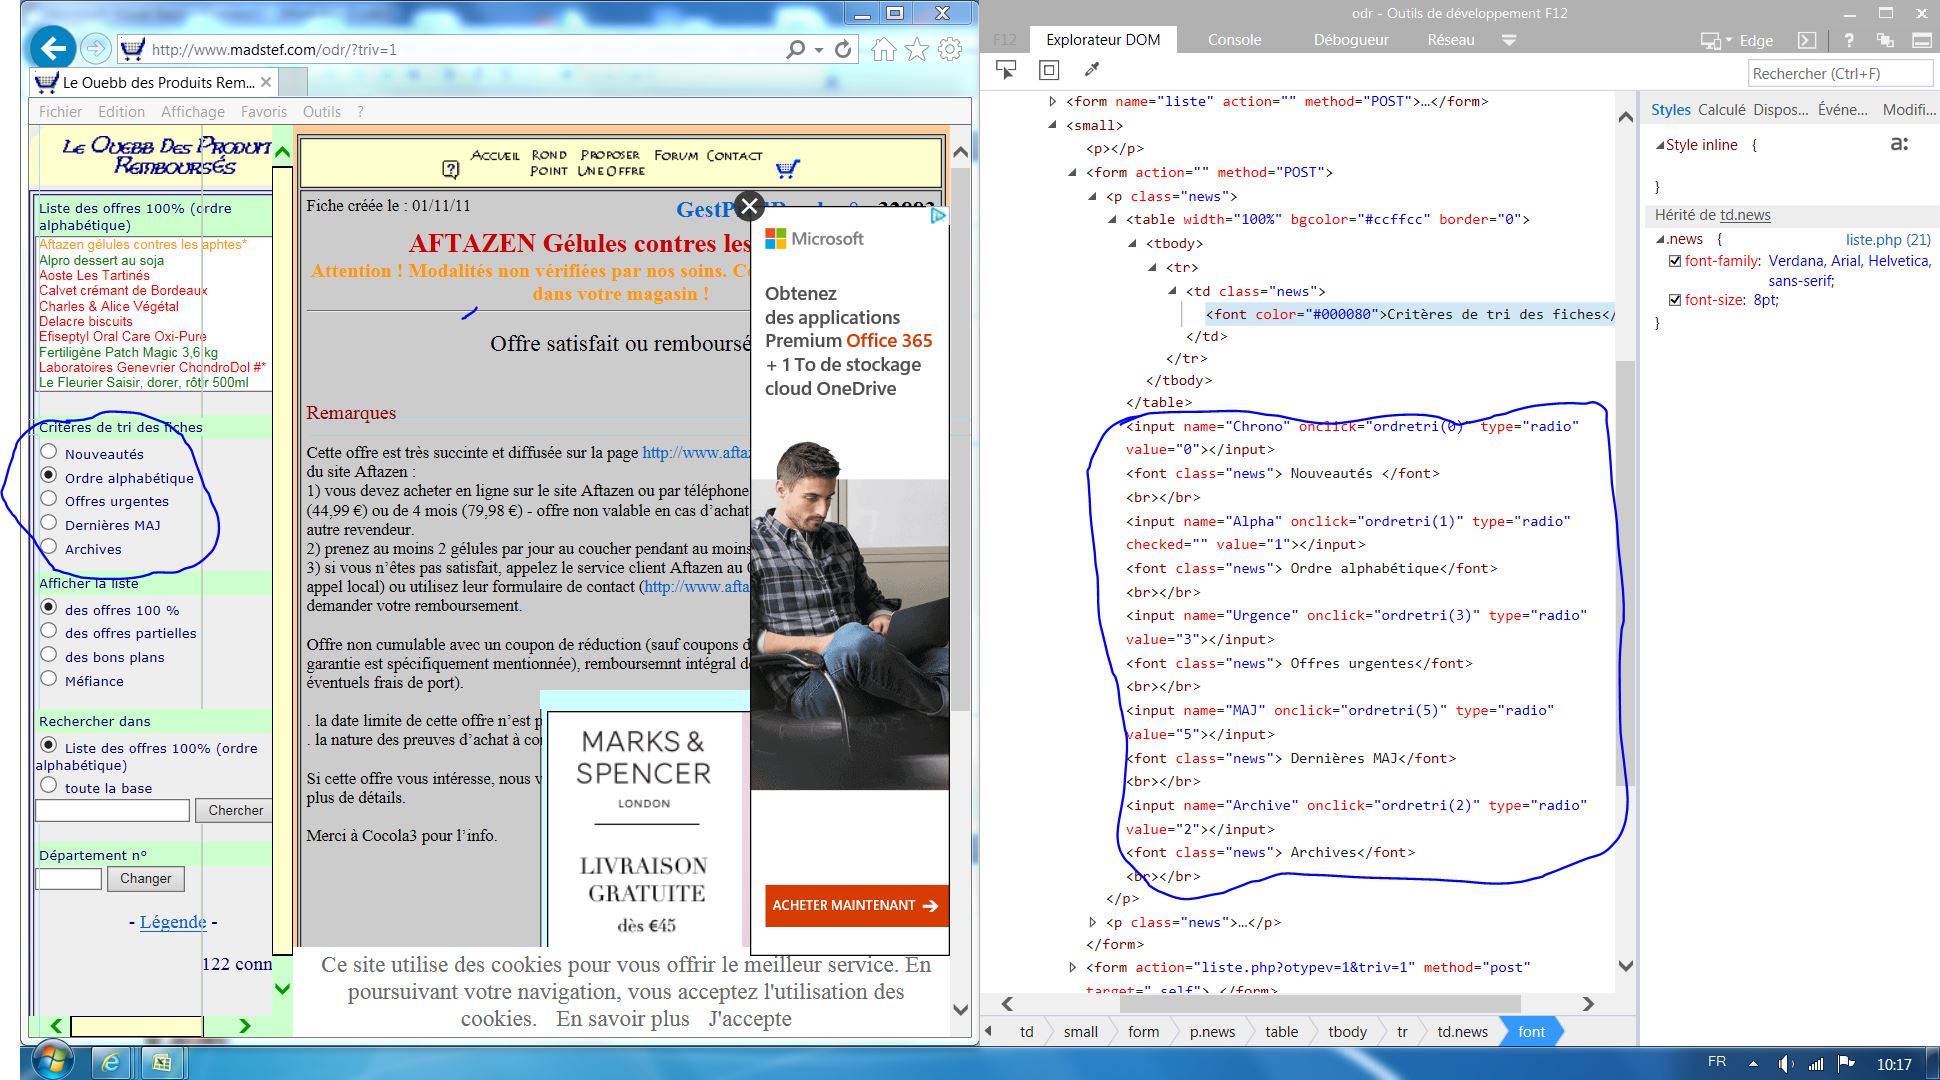Screen dimensions: 1940x1080
Task: Click the Chercher button in sidebar
Action: click(233, 810)
